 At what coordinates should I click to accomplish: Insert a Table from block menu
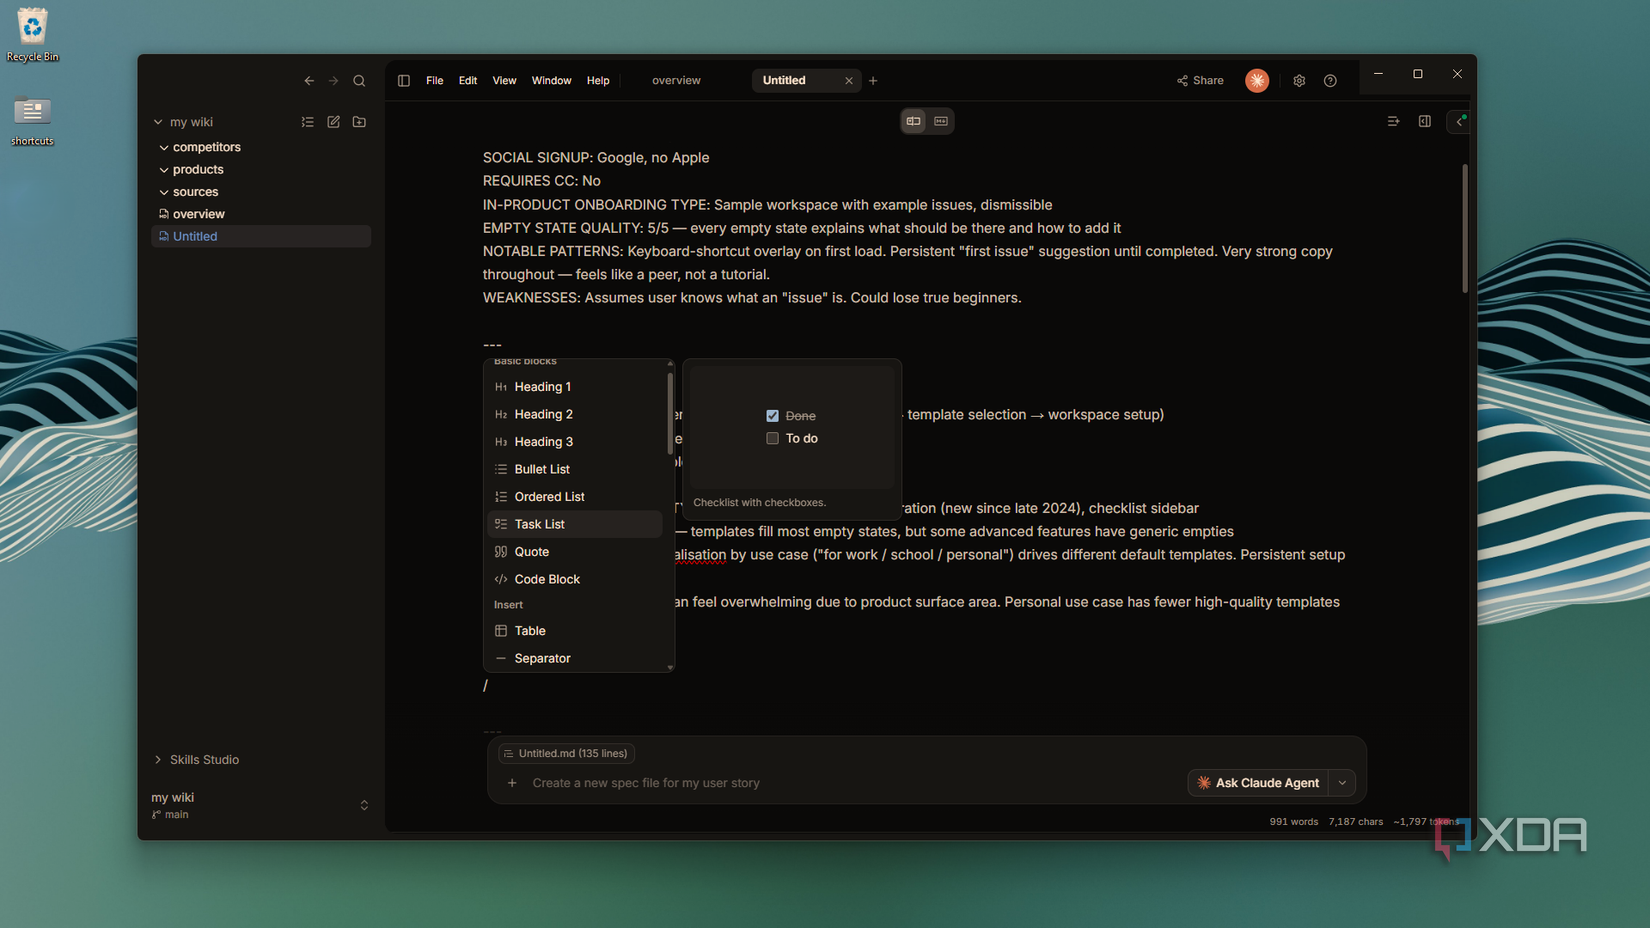click(x=575, y=631)
